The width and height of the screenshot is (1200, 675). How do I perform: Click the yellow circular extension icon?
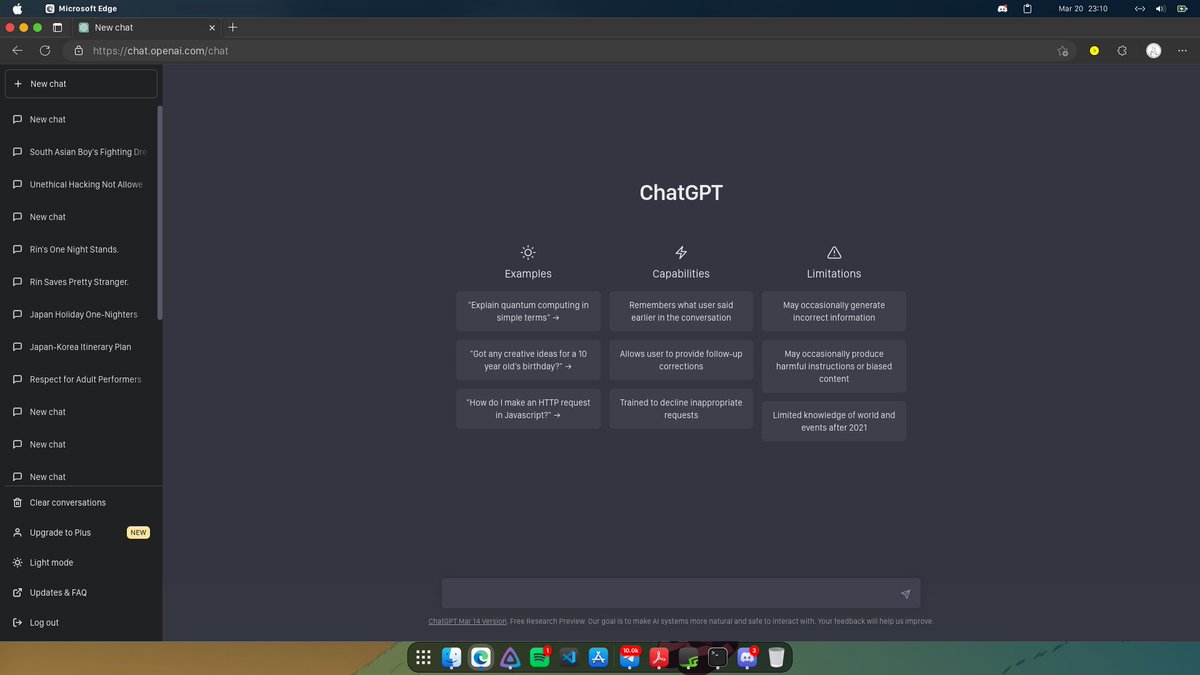pos(1094,50)
